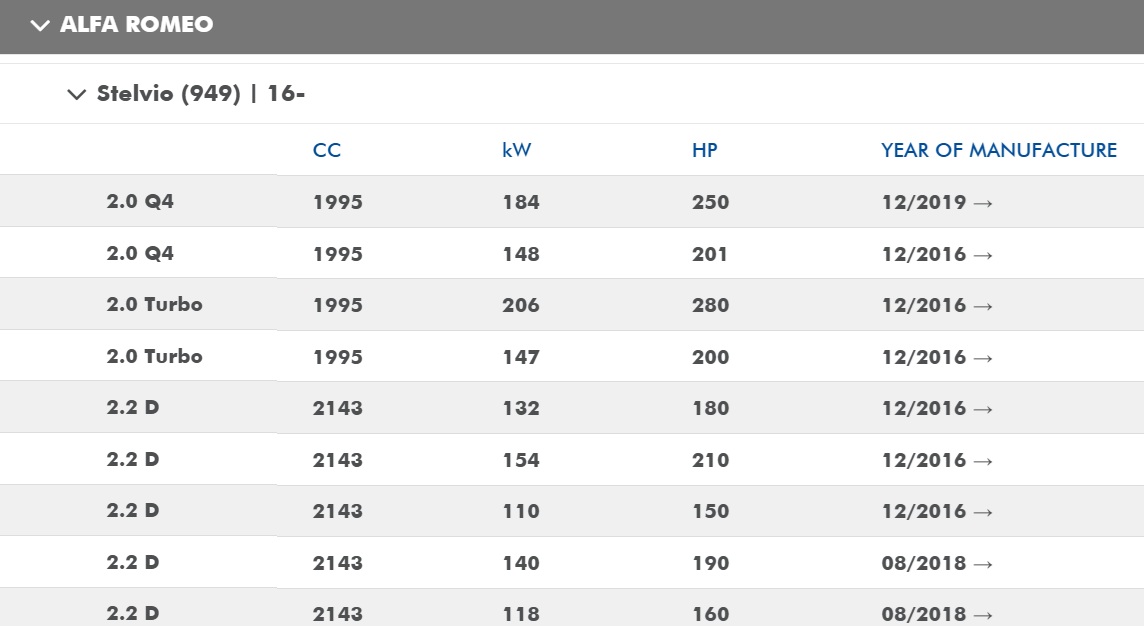Image resolution: width=1144 pixels, height=626 pixels.
Task: Click the HP column header
Action: coord(705,151)
